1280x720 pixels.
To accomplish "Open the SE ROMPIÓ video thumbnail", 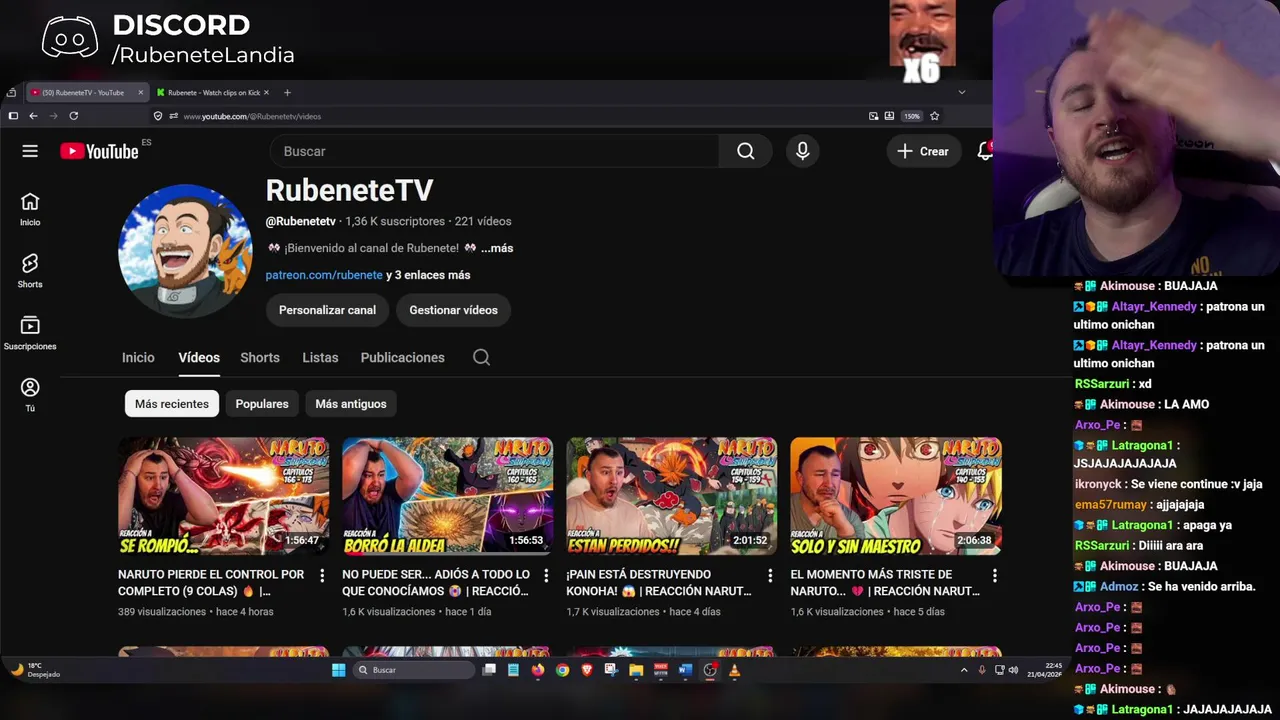I will (x=223, y=496).
